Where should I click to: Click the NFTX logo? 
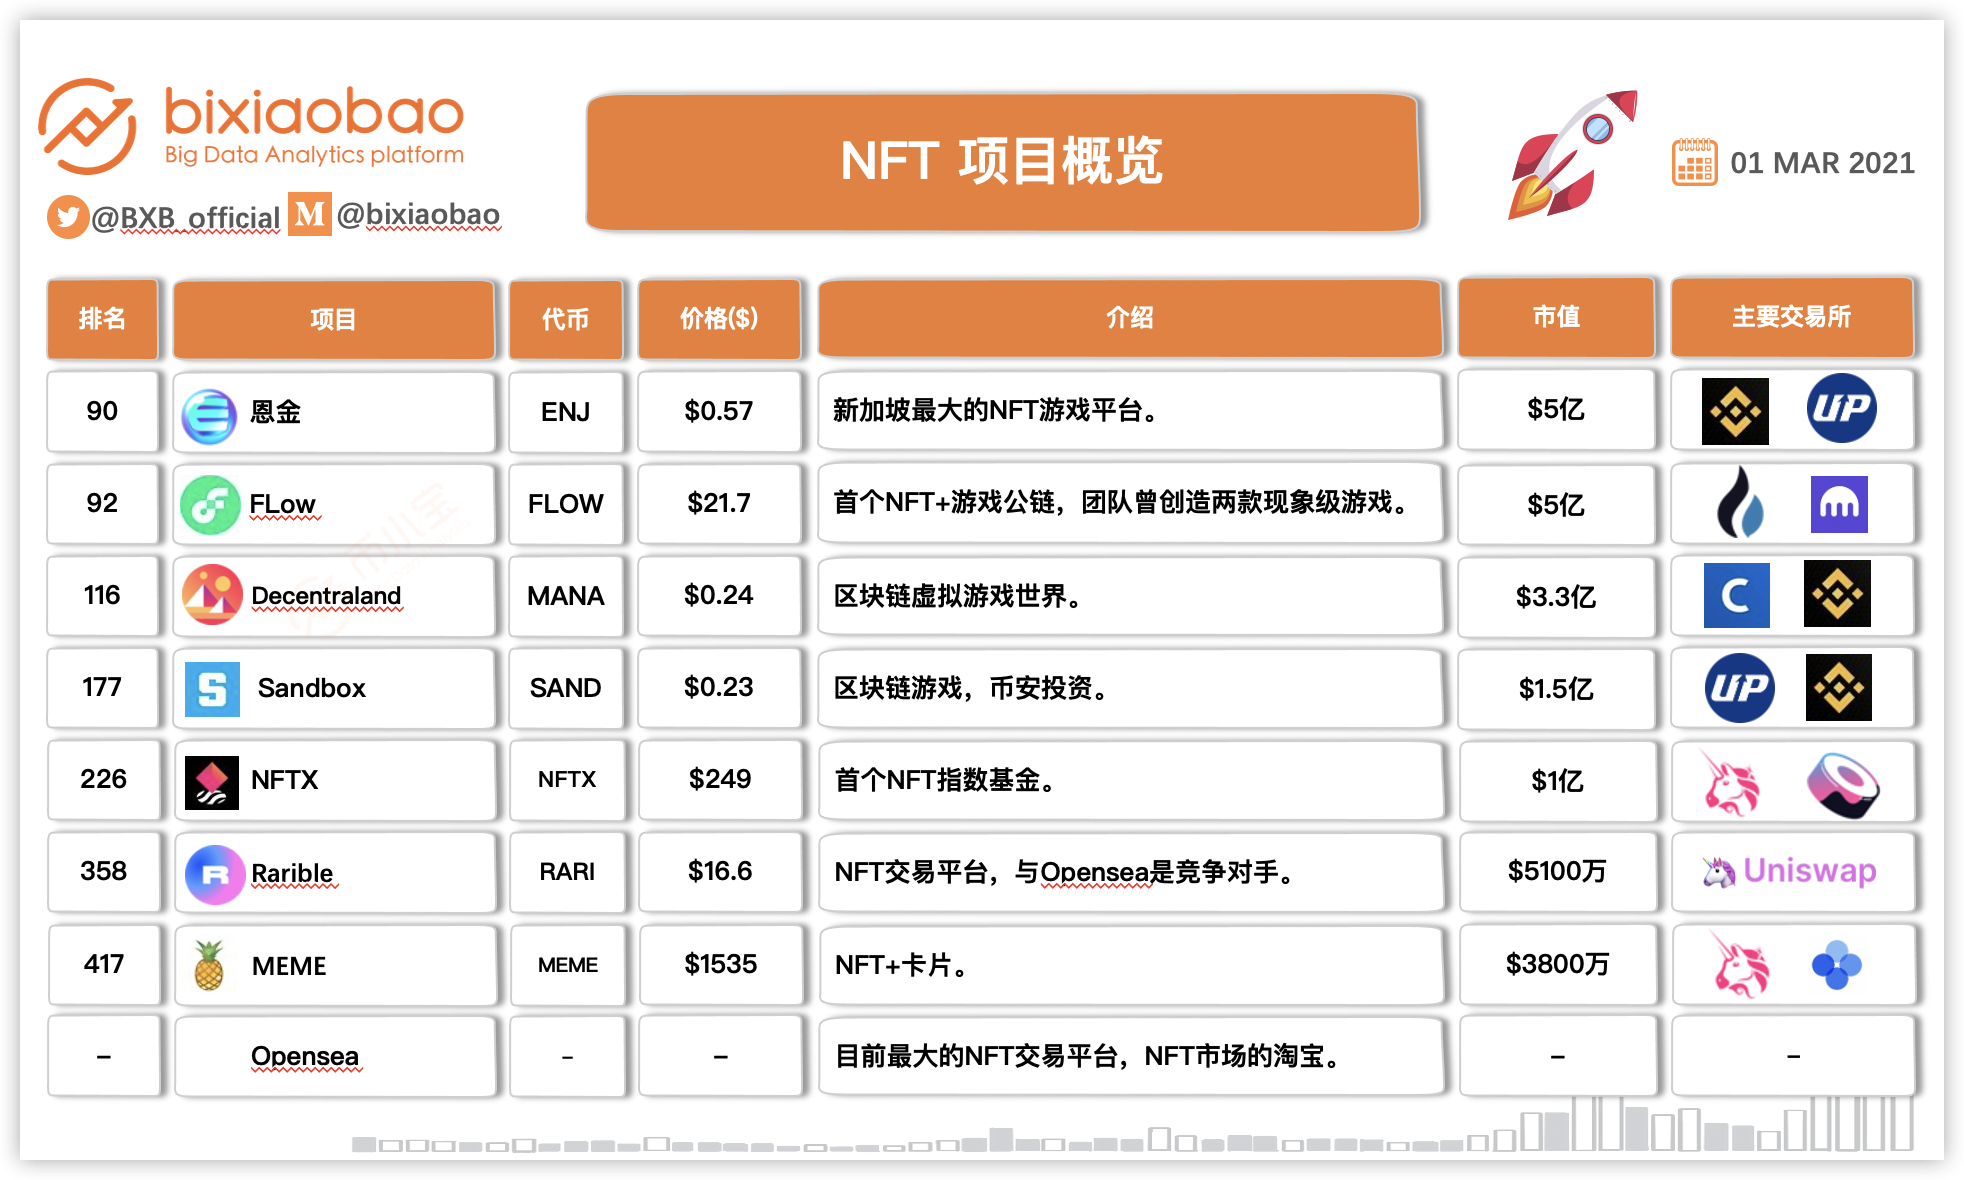click(212, 782)
